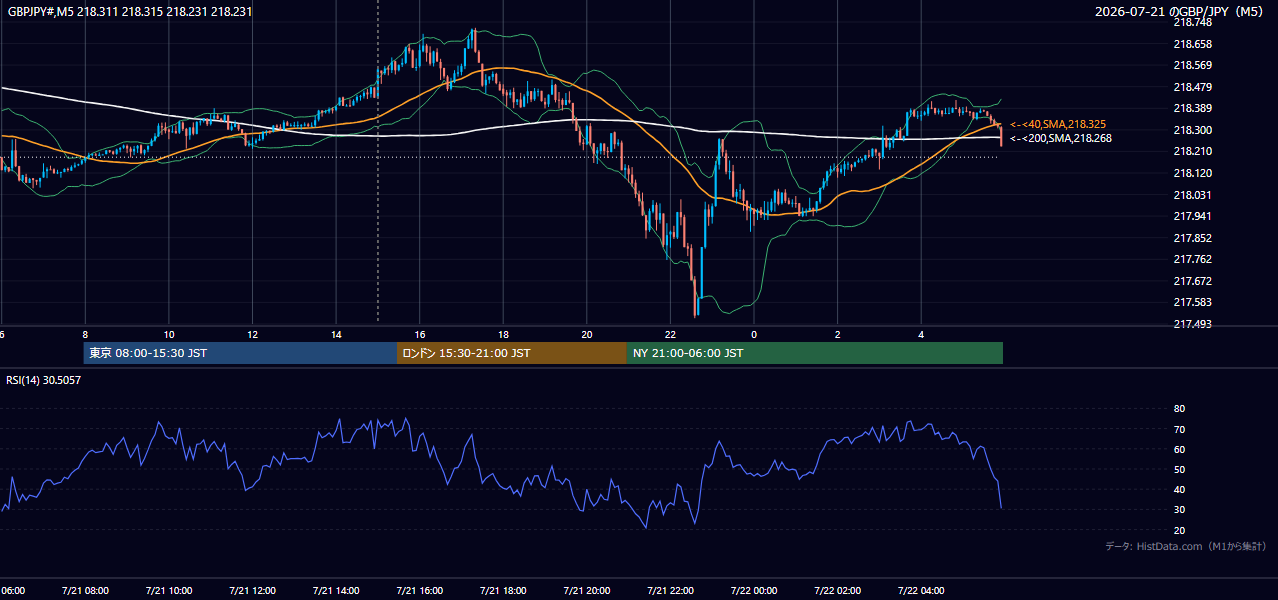Image resolution: width=1278 pixels, height=600 pixels.
Task: Click price axis value 217.941
Action: [x=1191, y=216]
